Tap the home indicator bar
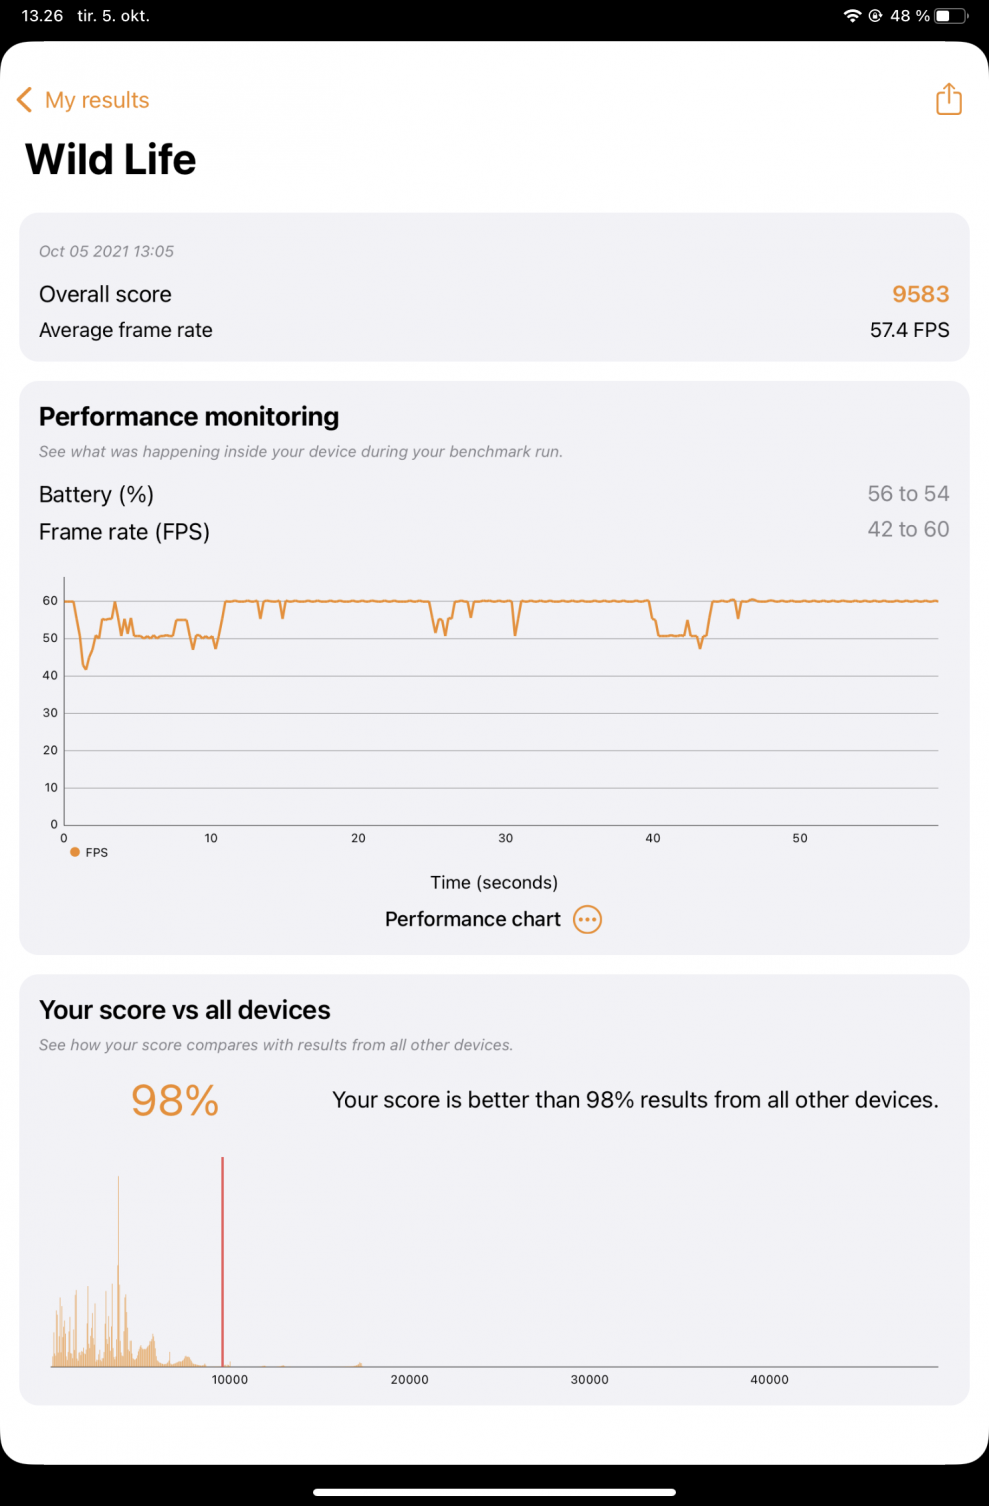This screenshot has height=1506, width=989. [x=494, y=1492]
